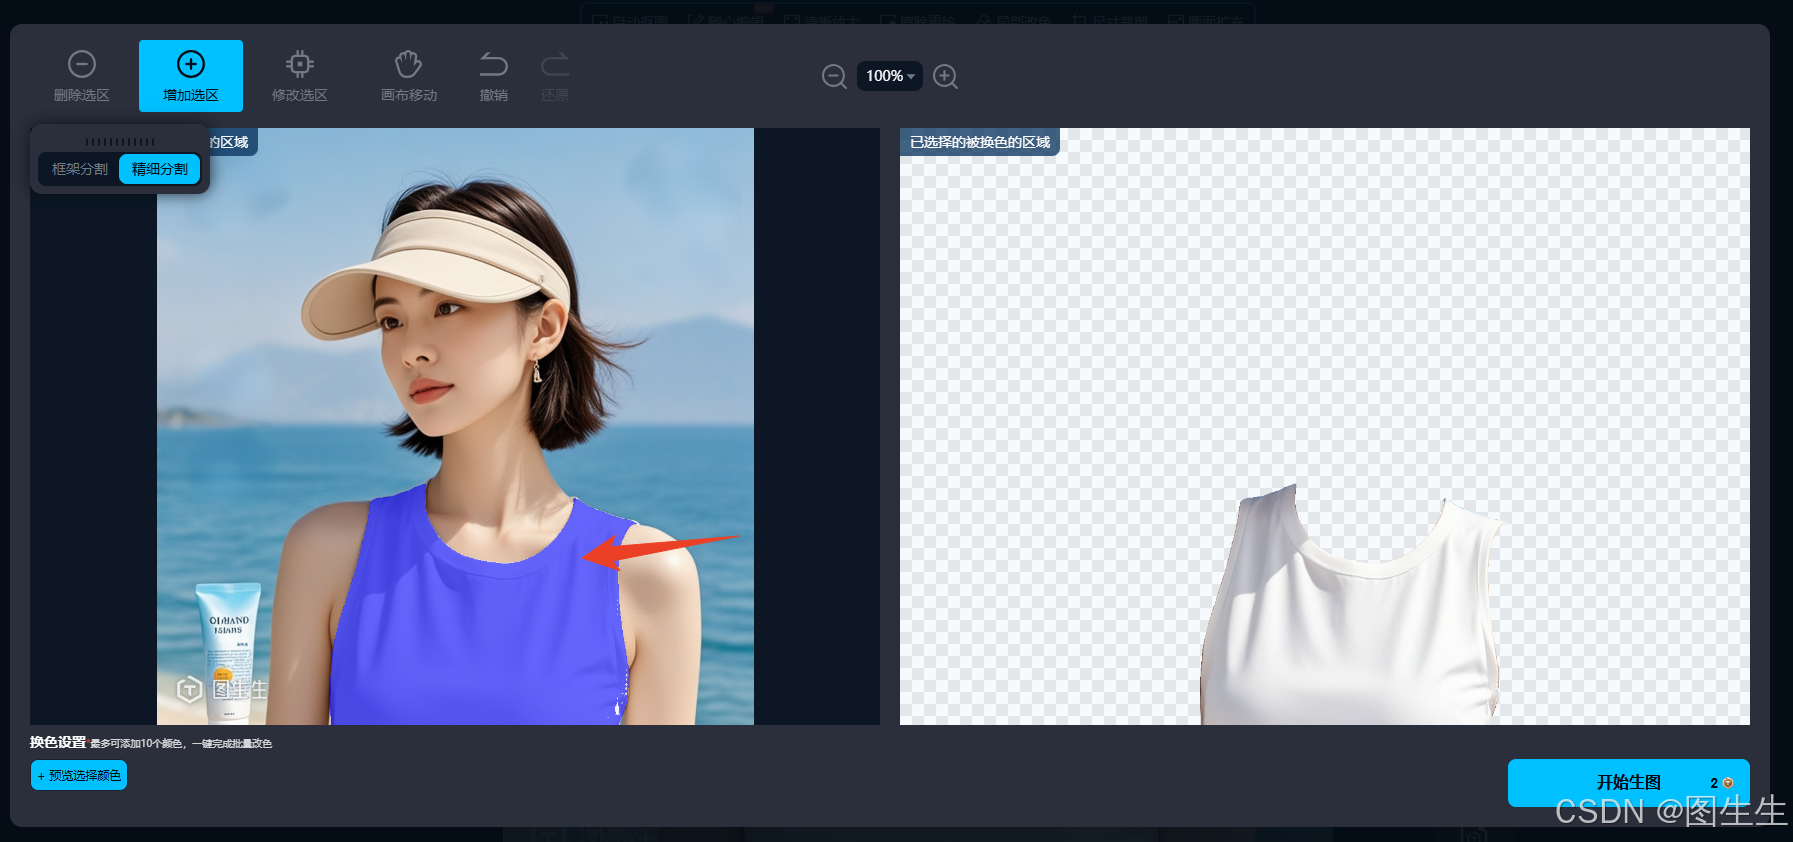Click the white top preview in selected region
The height and width of the screenshot is (842, 1793).
(x=1350, y=630)
